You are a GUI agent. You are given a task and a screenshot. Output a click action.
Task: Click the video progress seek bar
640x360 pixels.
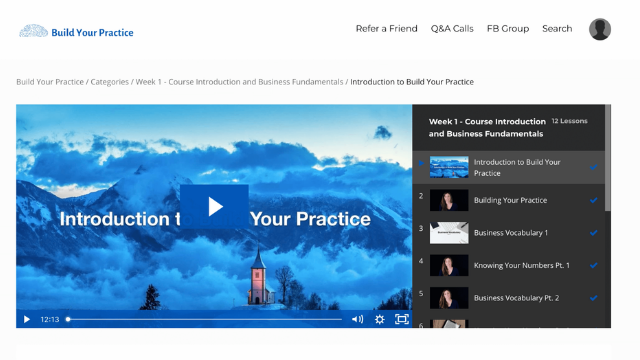coord(205,319)
